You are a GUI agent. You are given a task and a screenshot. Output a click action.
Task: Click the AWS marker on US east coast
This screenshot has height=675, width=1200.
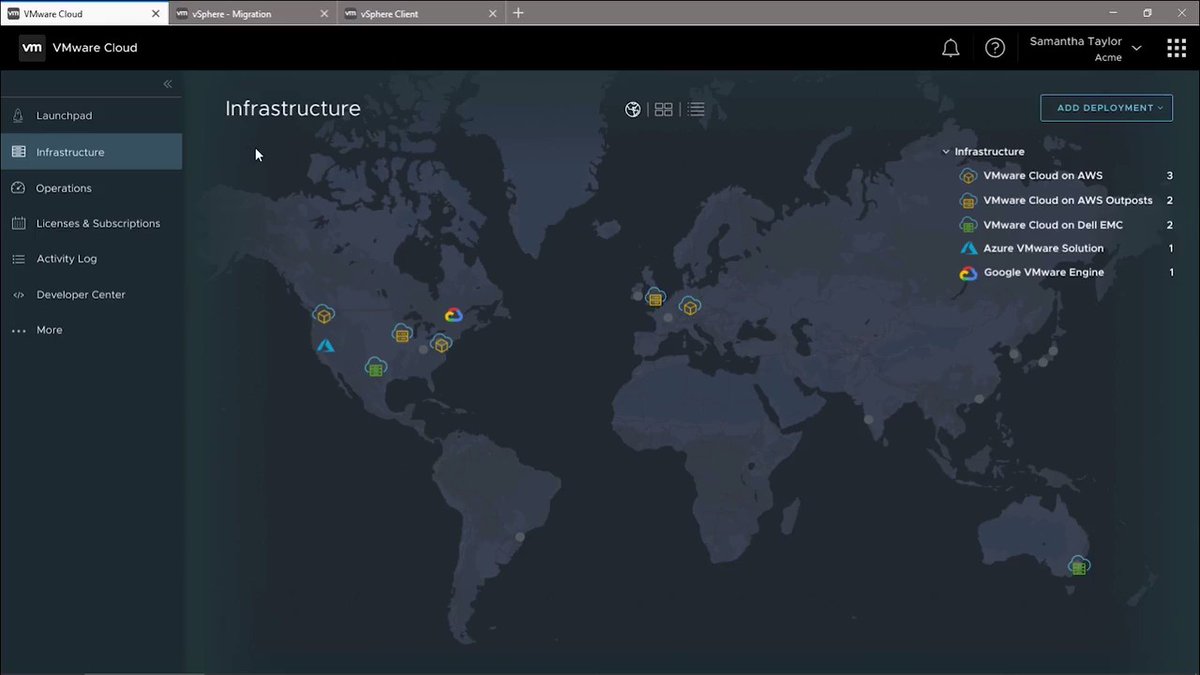point(440,344)
